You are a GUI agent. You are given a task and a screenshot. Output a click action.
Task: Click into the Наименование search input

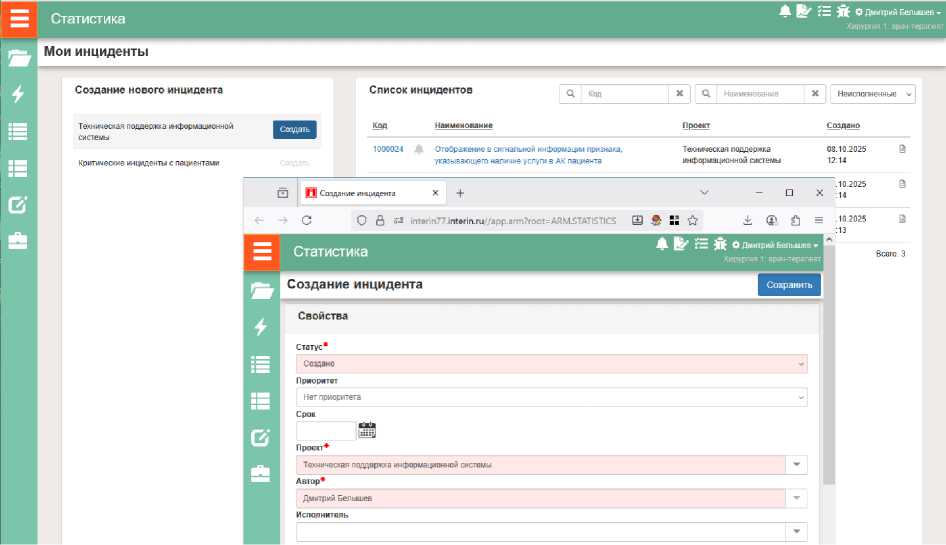point(760,94)
